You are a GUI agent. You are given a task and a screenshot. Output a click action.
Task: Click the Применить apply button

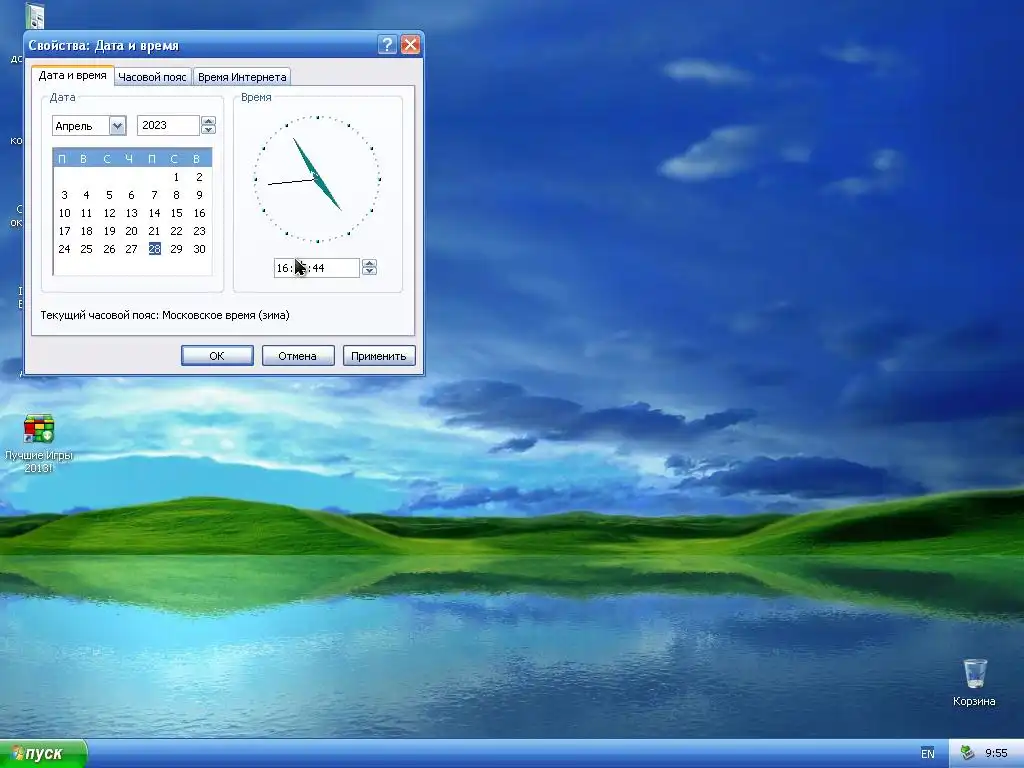tap(379, 356)
